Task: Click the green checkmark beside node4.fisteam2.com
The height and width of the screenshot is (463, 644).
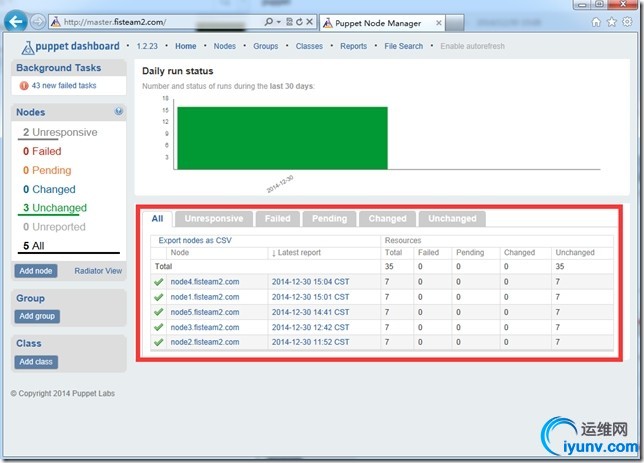Action: coord(159,282)
